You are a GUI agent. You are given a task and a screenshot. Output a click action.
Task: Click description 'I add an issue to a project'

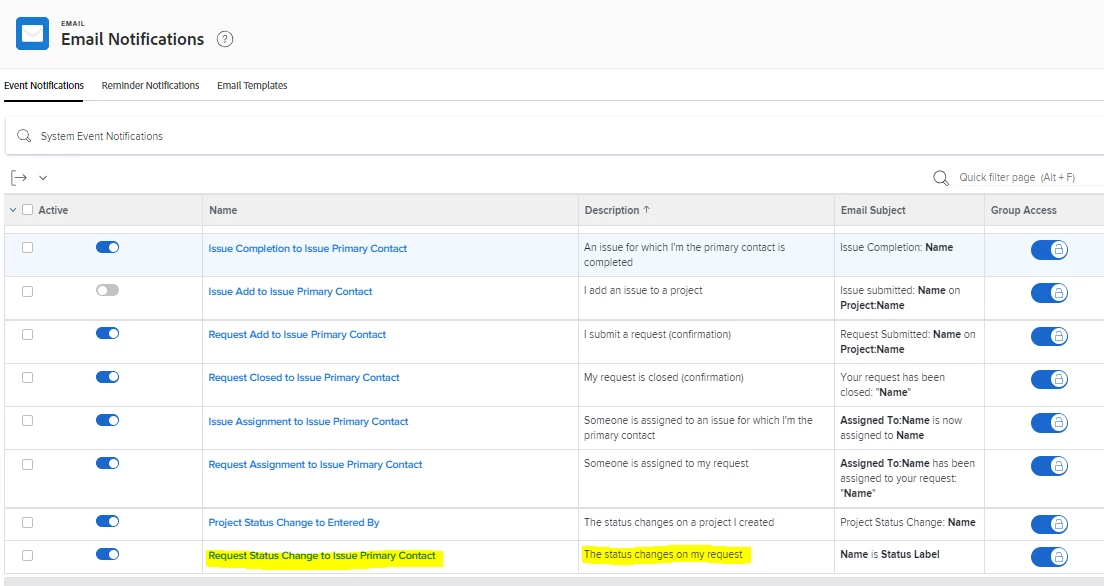(643, 290)
